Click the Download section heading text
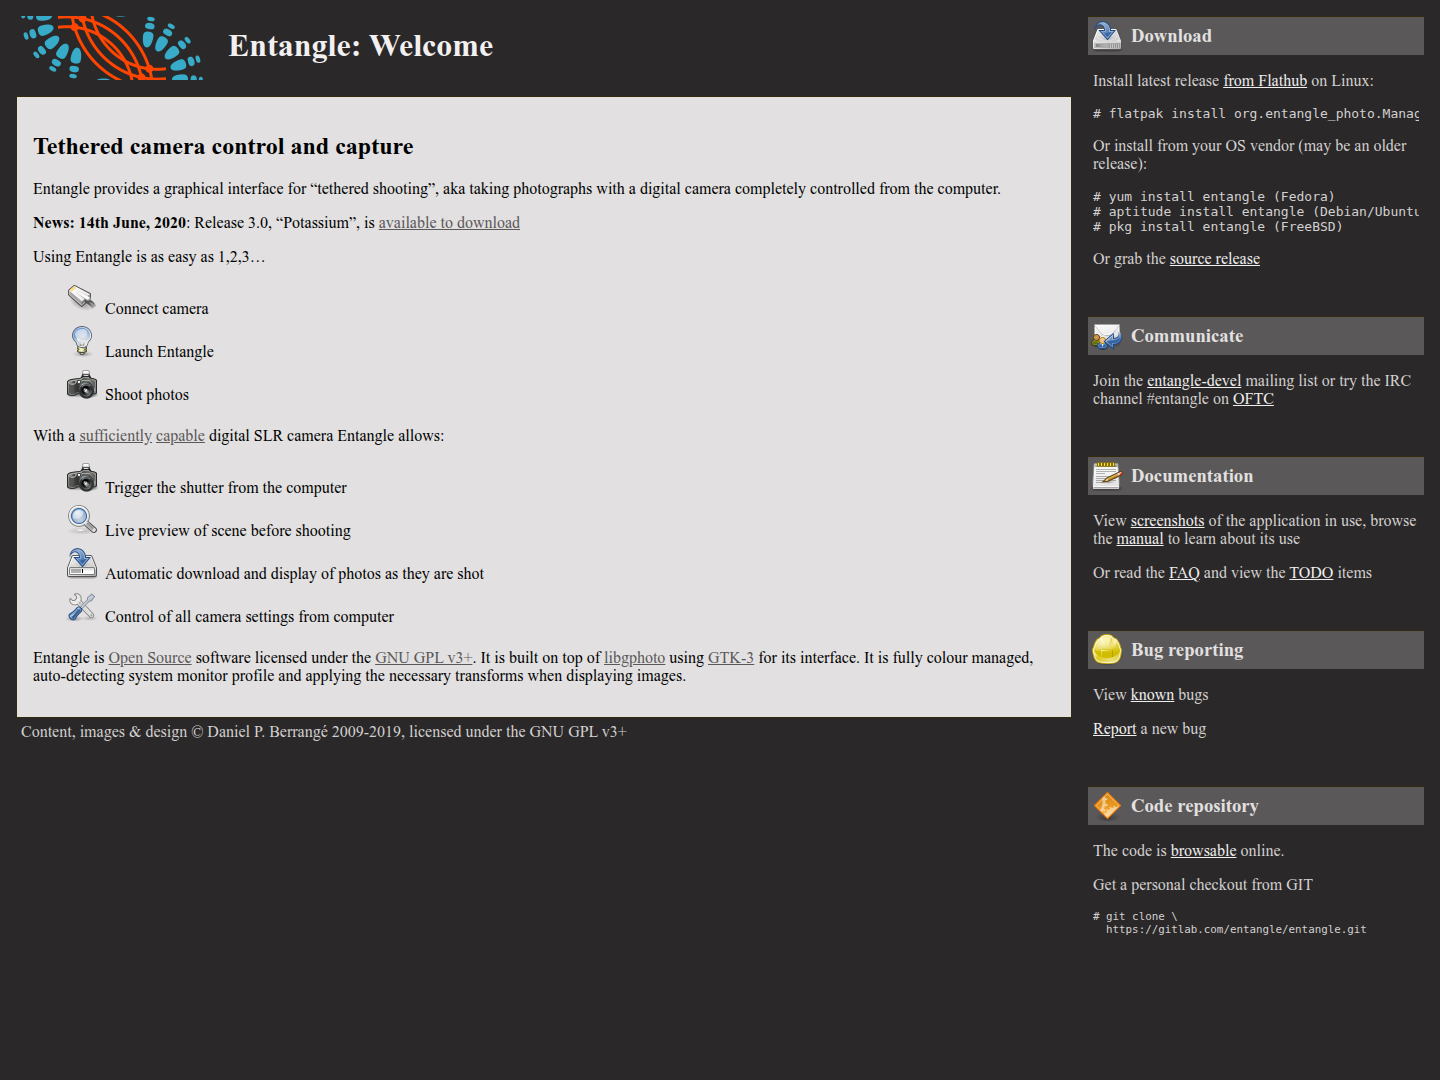 [x=1171, y=36]
